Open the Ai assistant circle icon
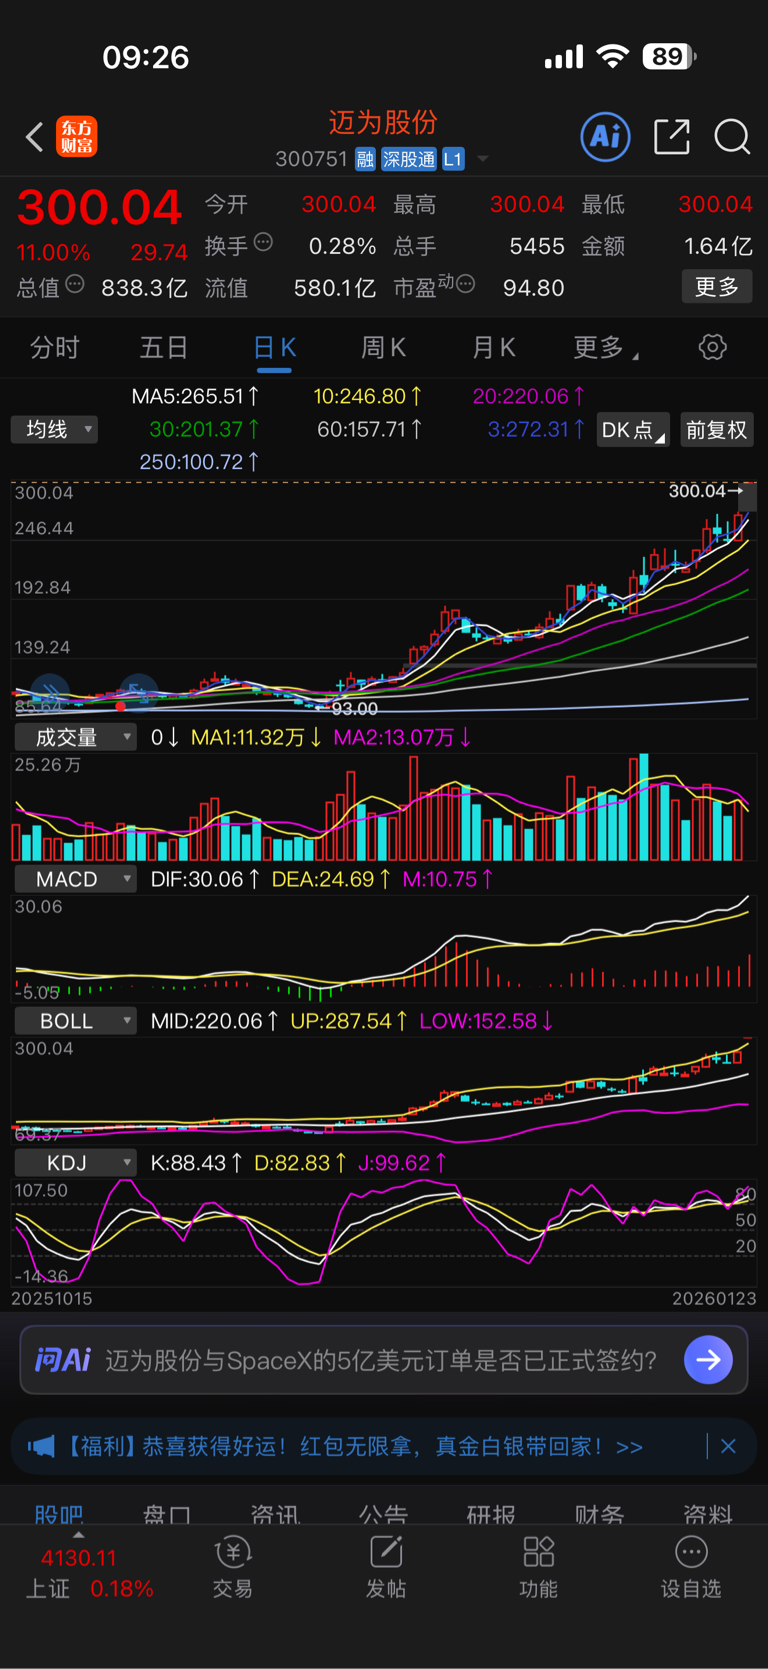 (605, 136)
